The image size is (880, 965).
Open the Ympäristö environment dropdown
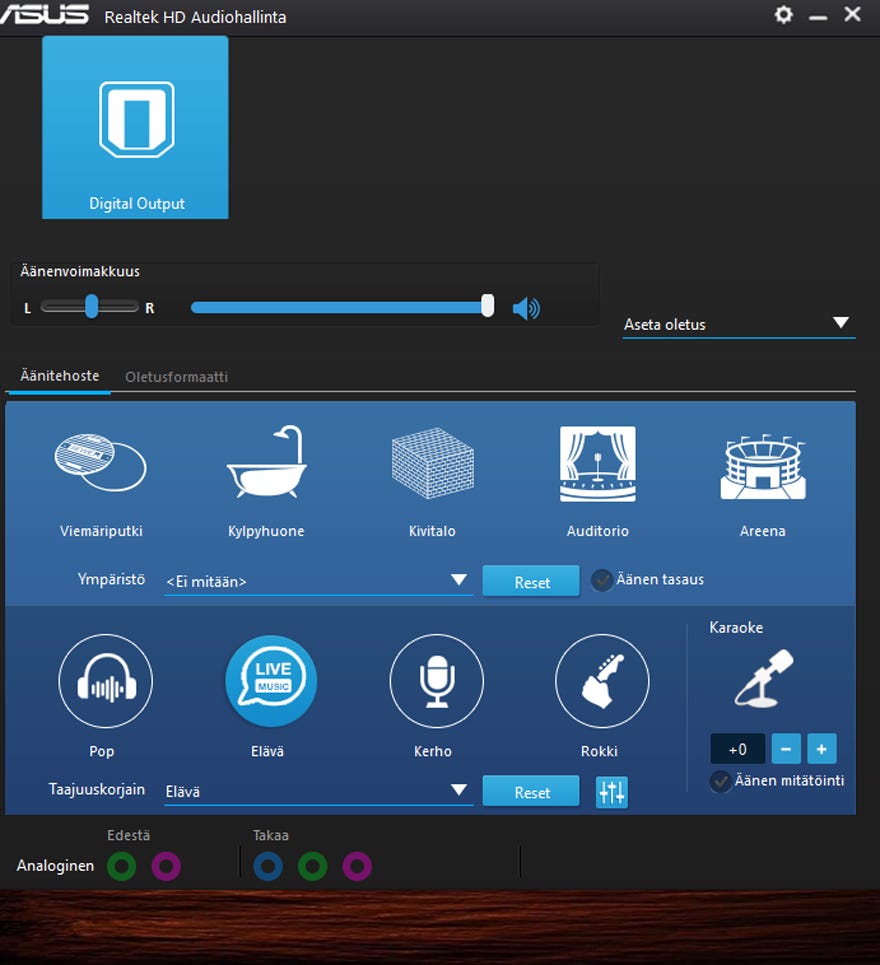(x=319, y=582)
